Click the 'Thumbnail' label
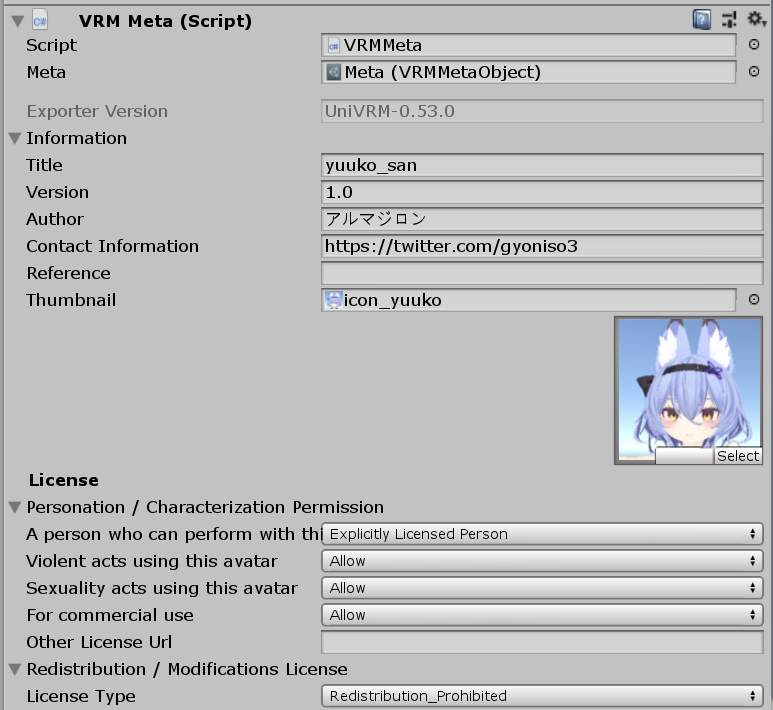The image size is (773, 710). coord(71,300)
